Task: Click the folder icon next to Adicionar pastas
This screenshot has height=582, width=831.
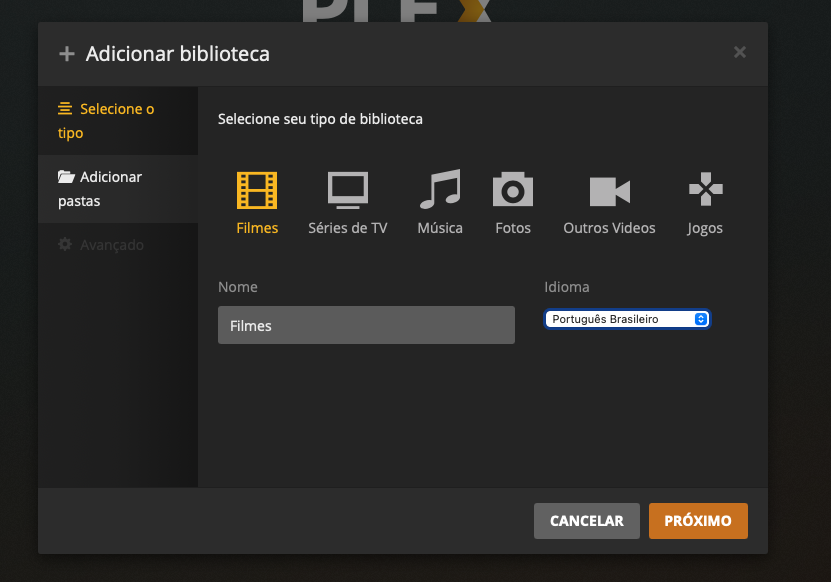Action: pyautogui.click(x=67, y=177)
